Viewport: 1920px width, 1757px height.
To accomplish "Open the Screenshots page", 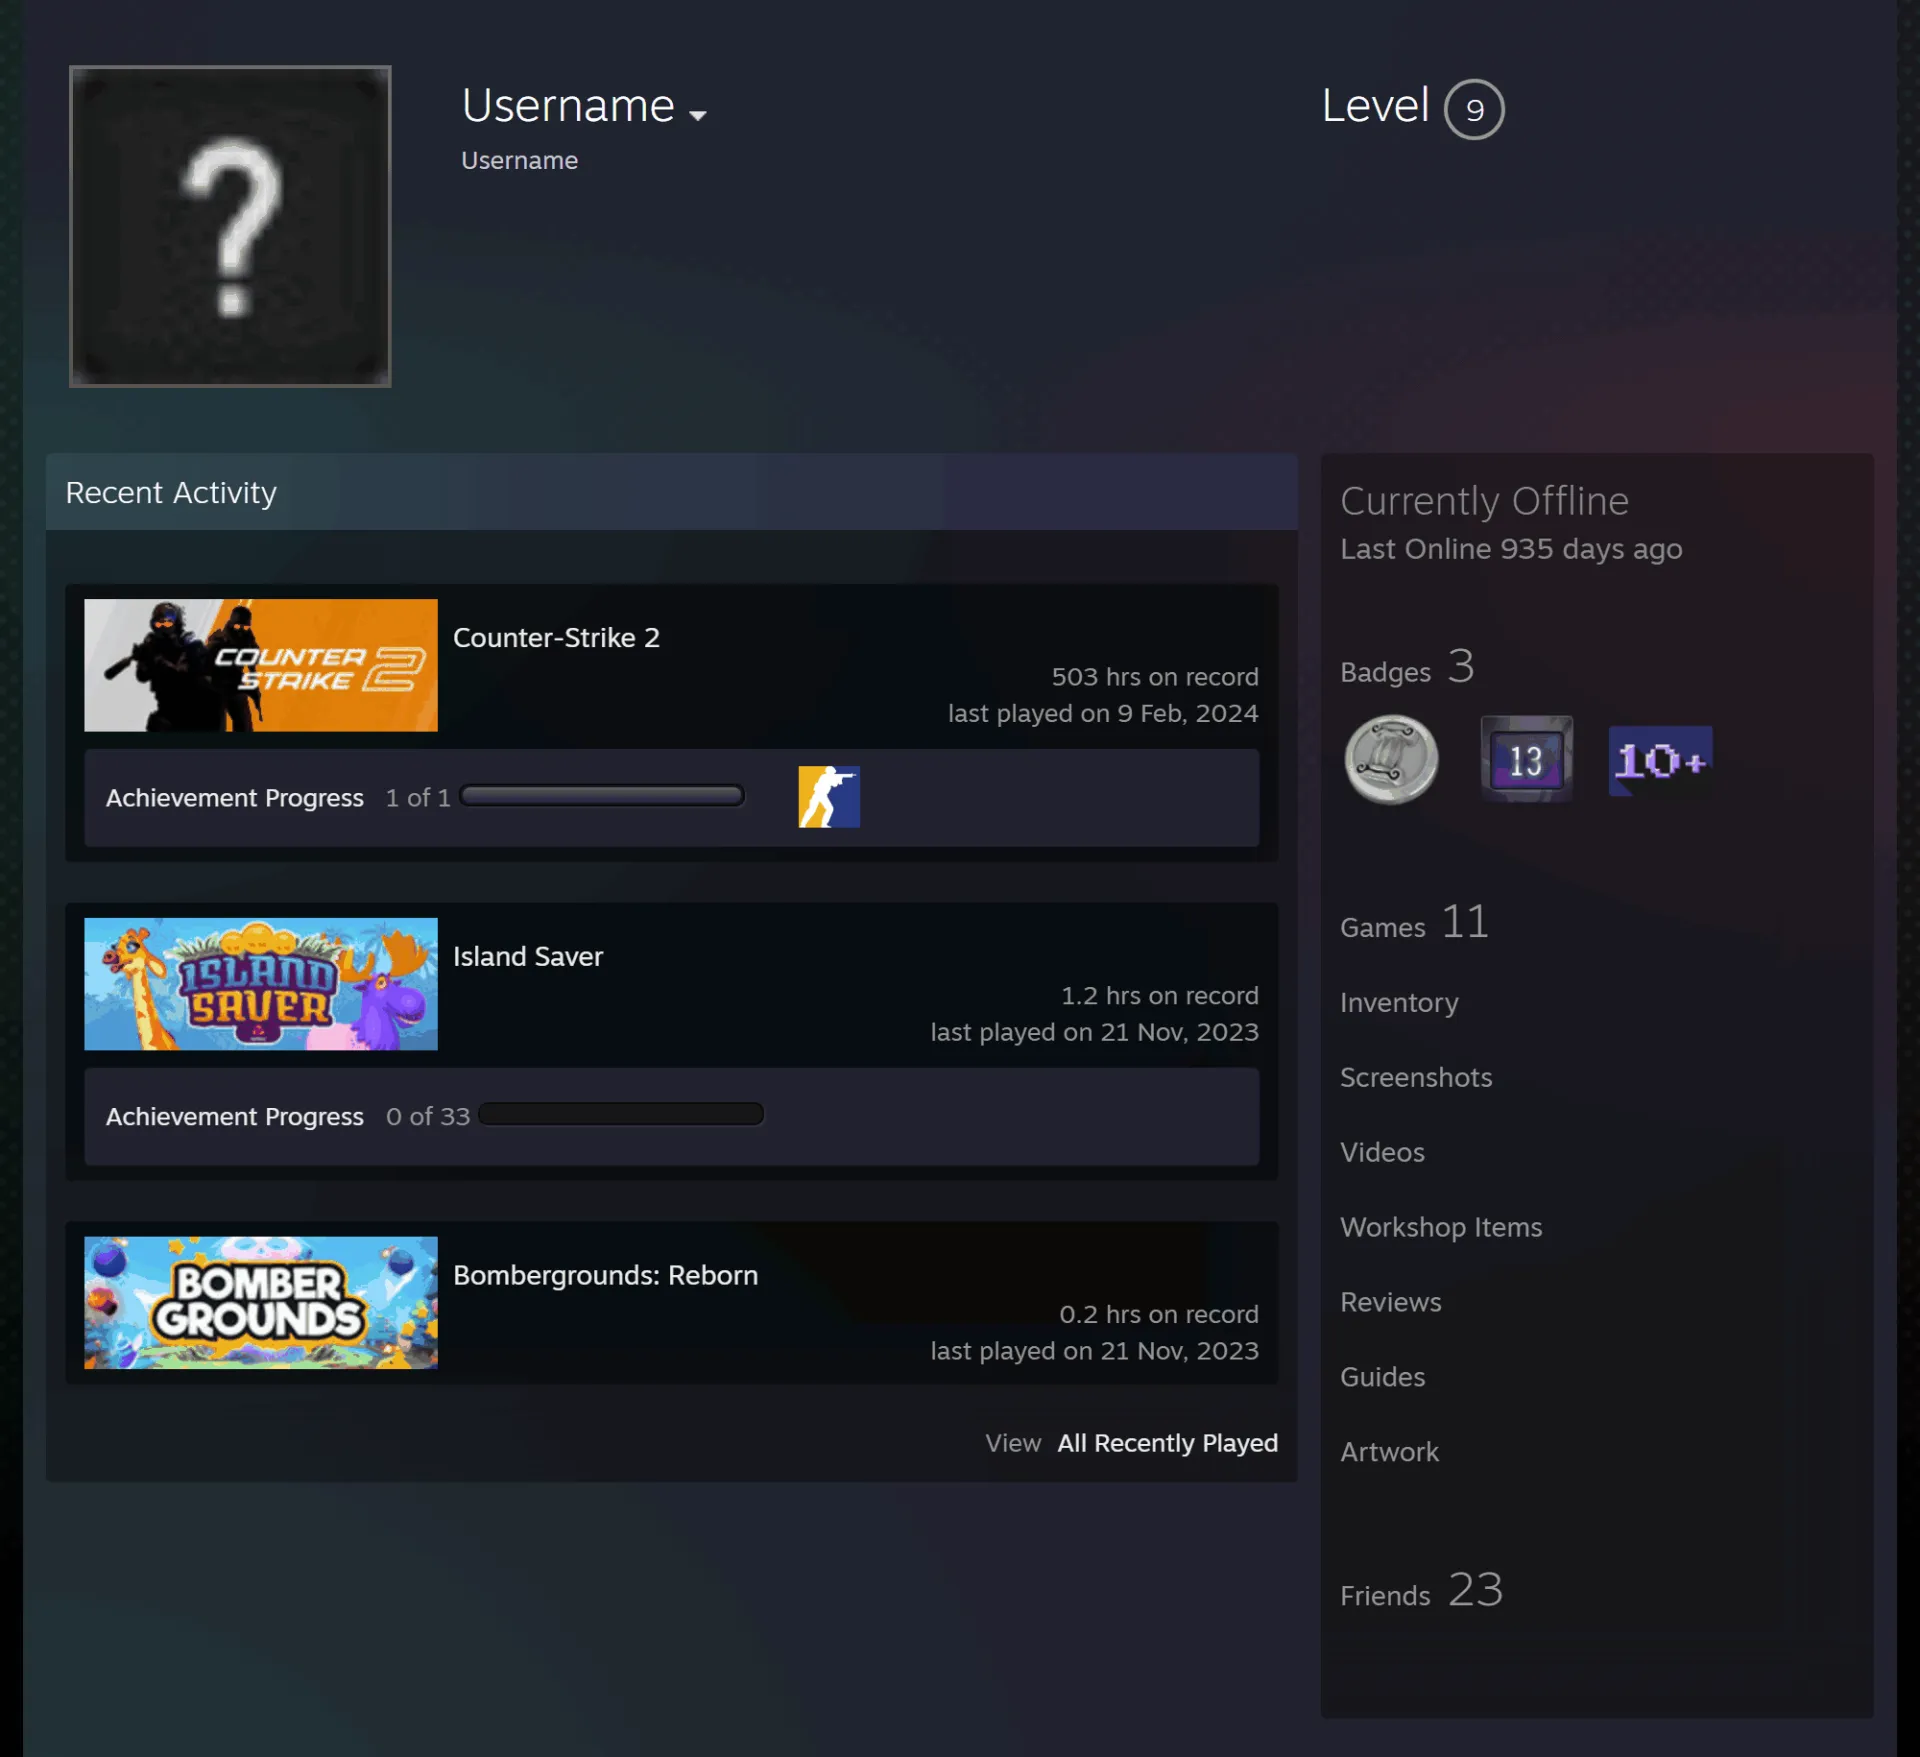I will [1416, 1077].
